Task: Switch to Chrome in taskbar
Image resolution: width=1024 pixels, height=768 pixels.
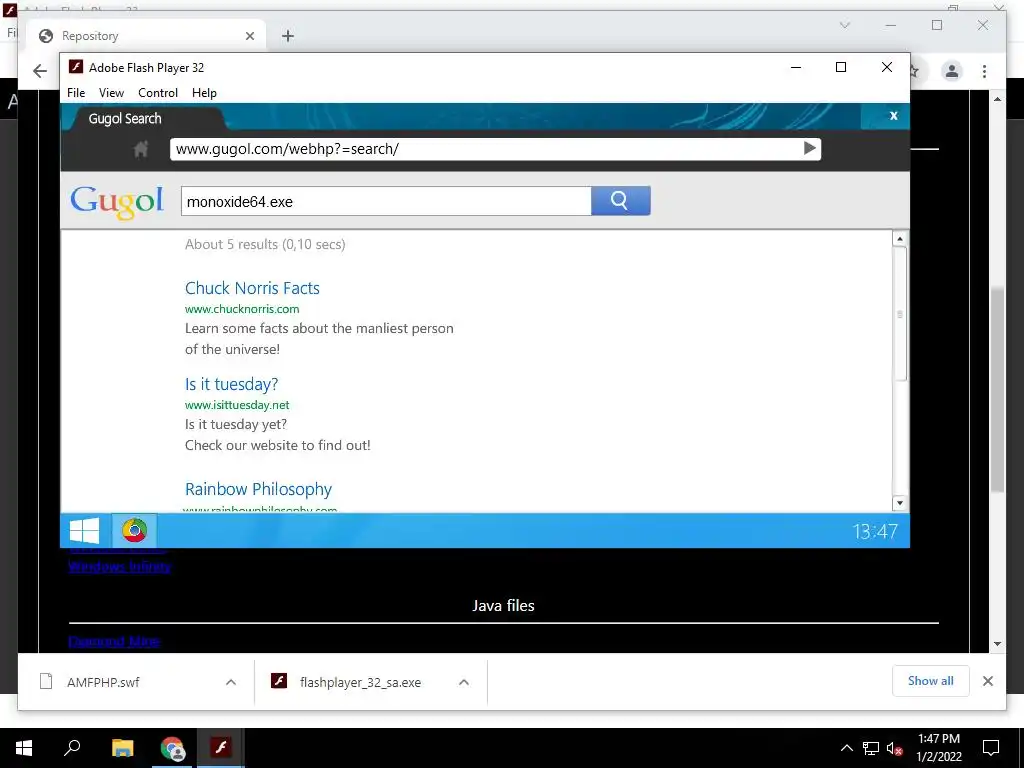Action: click(x=172, y=747)
